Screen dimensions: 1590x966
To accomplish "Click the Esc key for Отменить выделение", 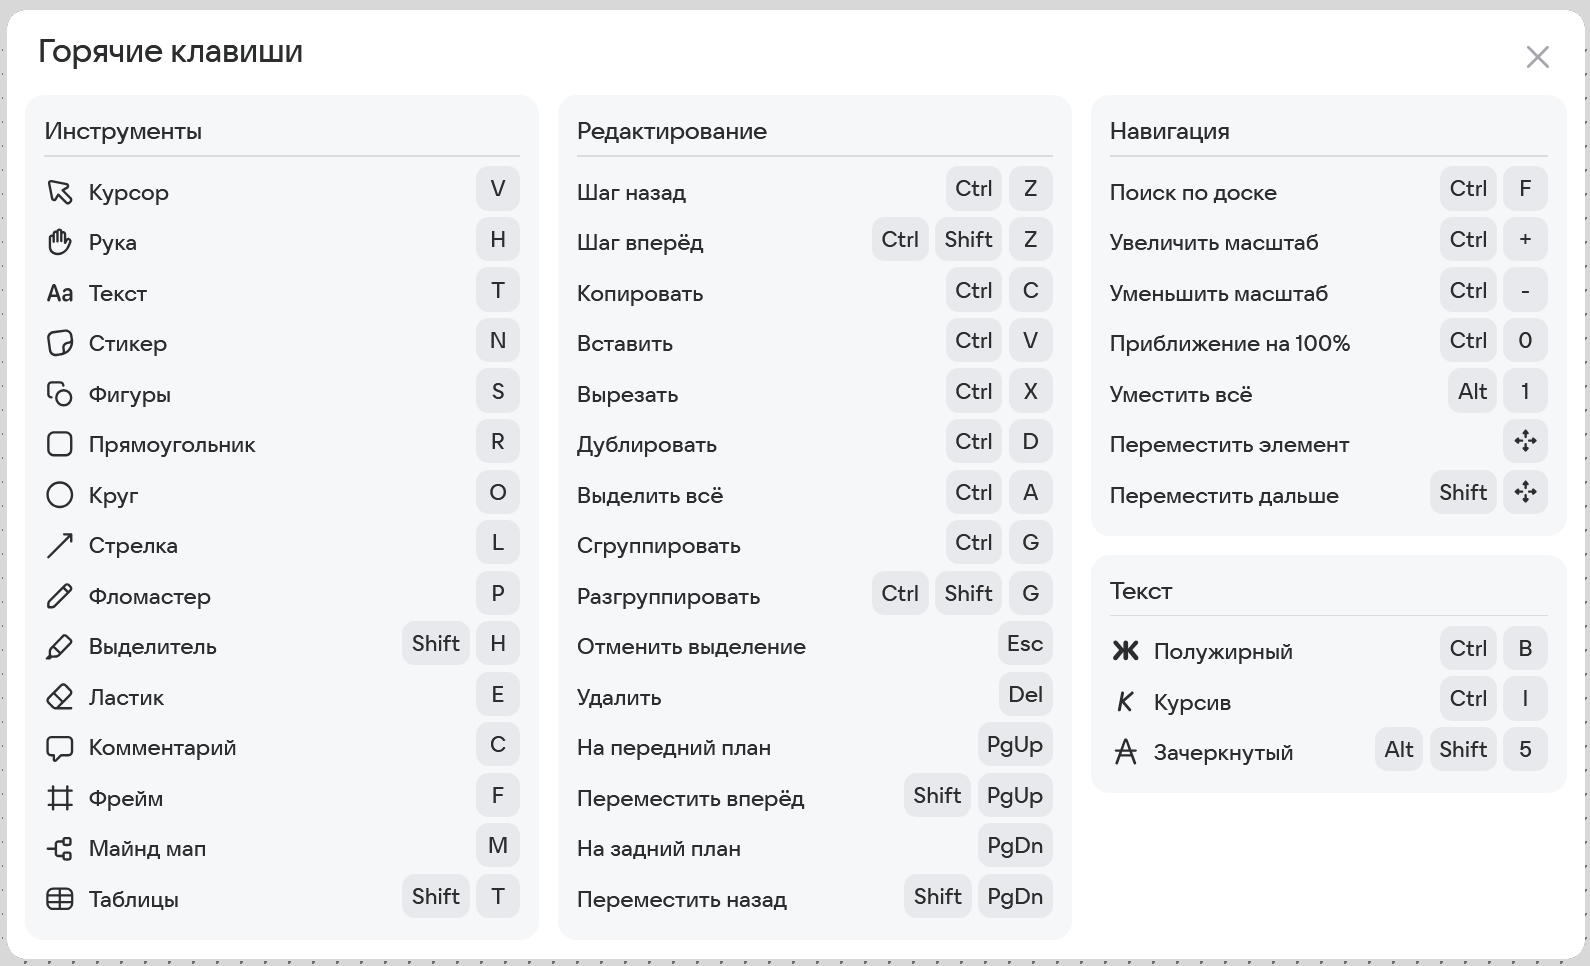I will pos(1024,644).
